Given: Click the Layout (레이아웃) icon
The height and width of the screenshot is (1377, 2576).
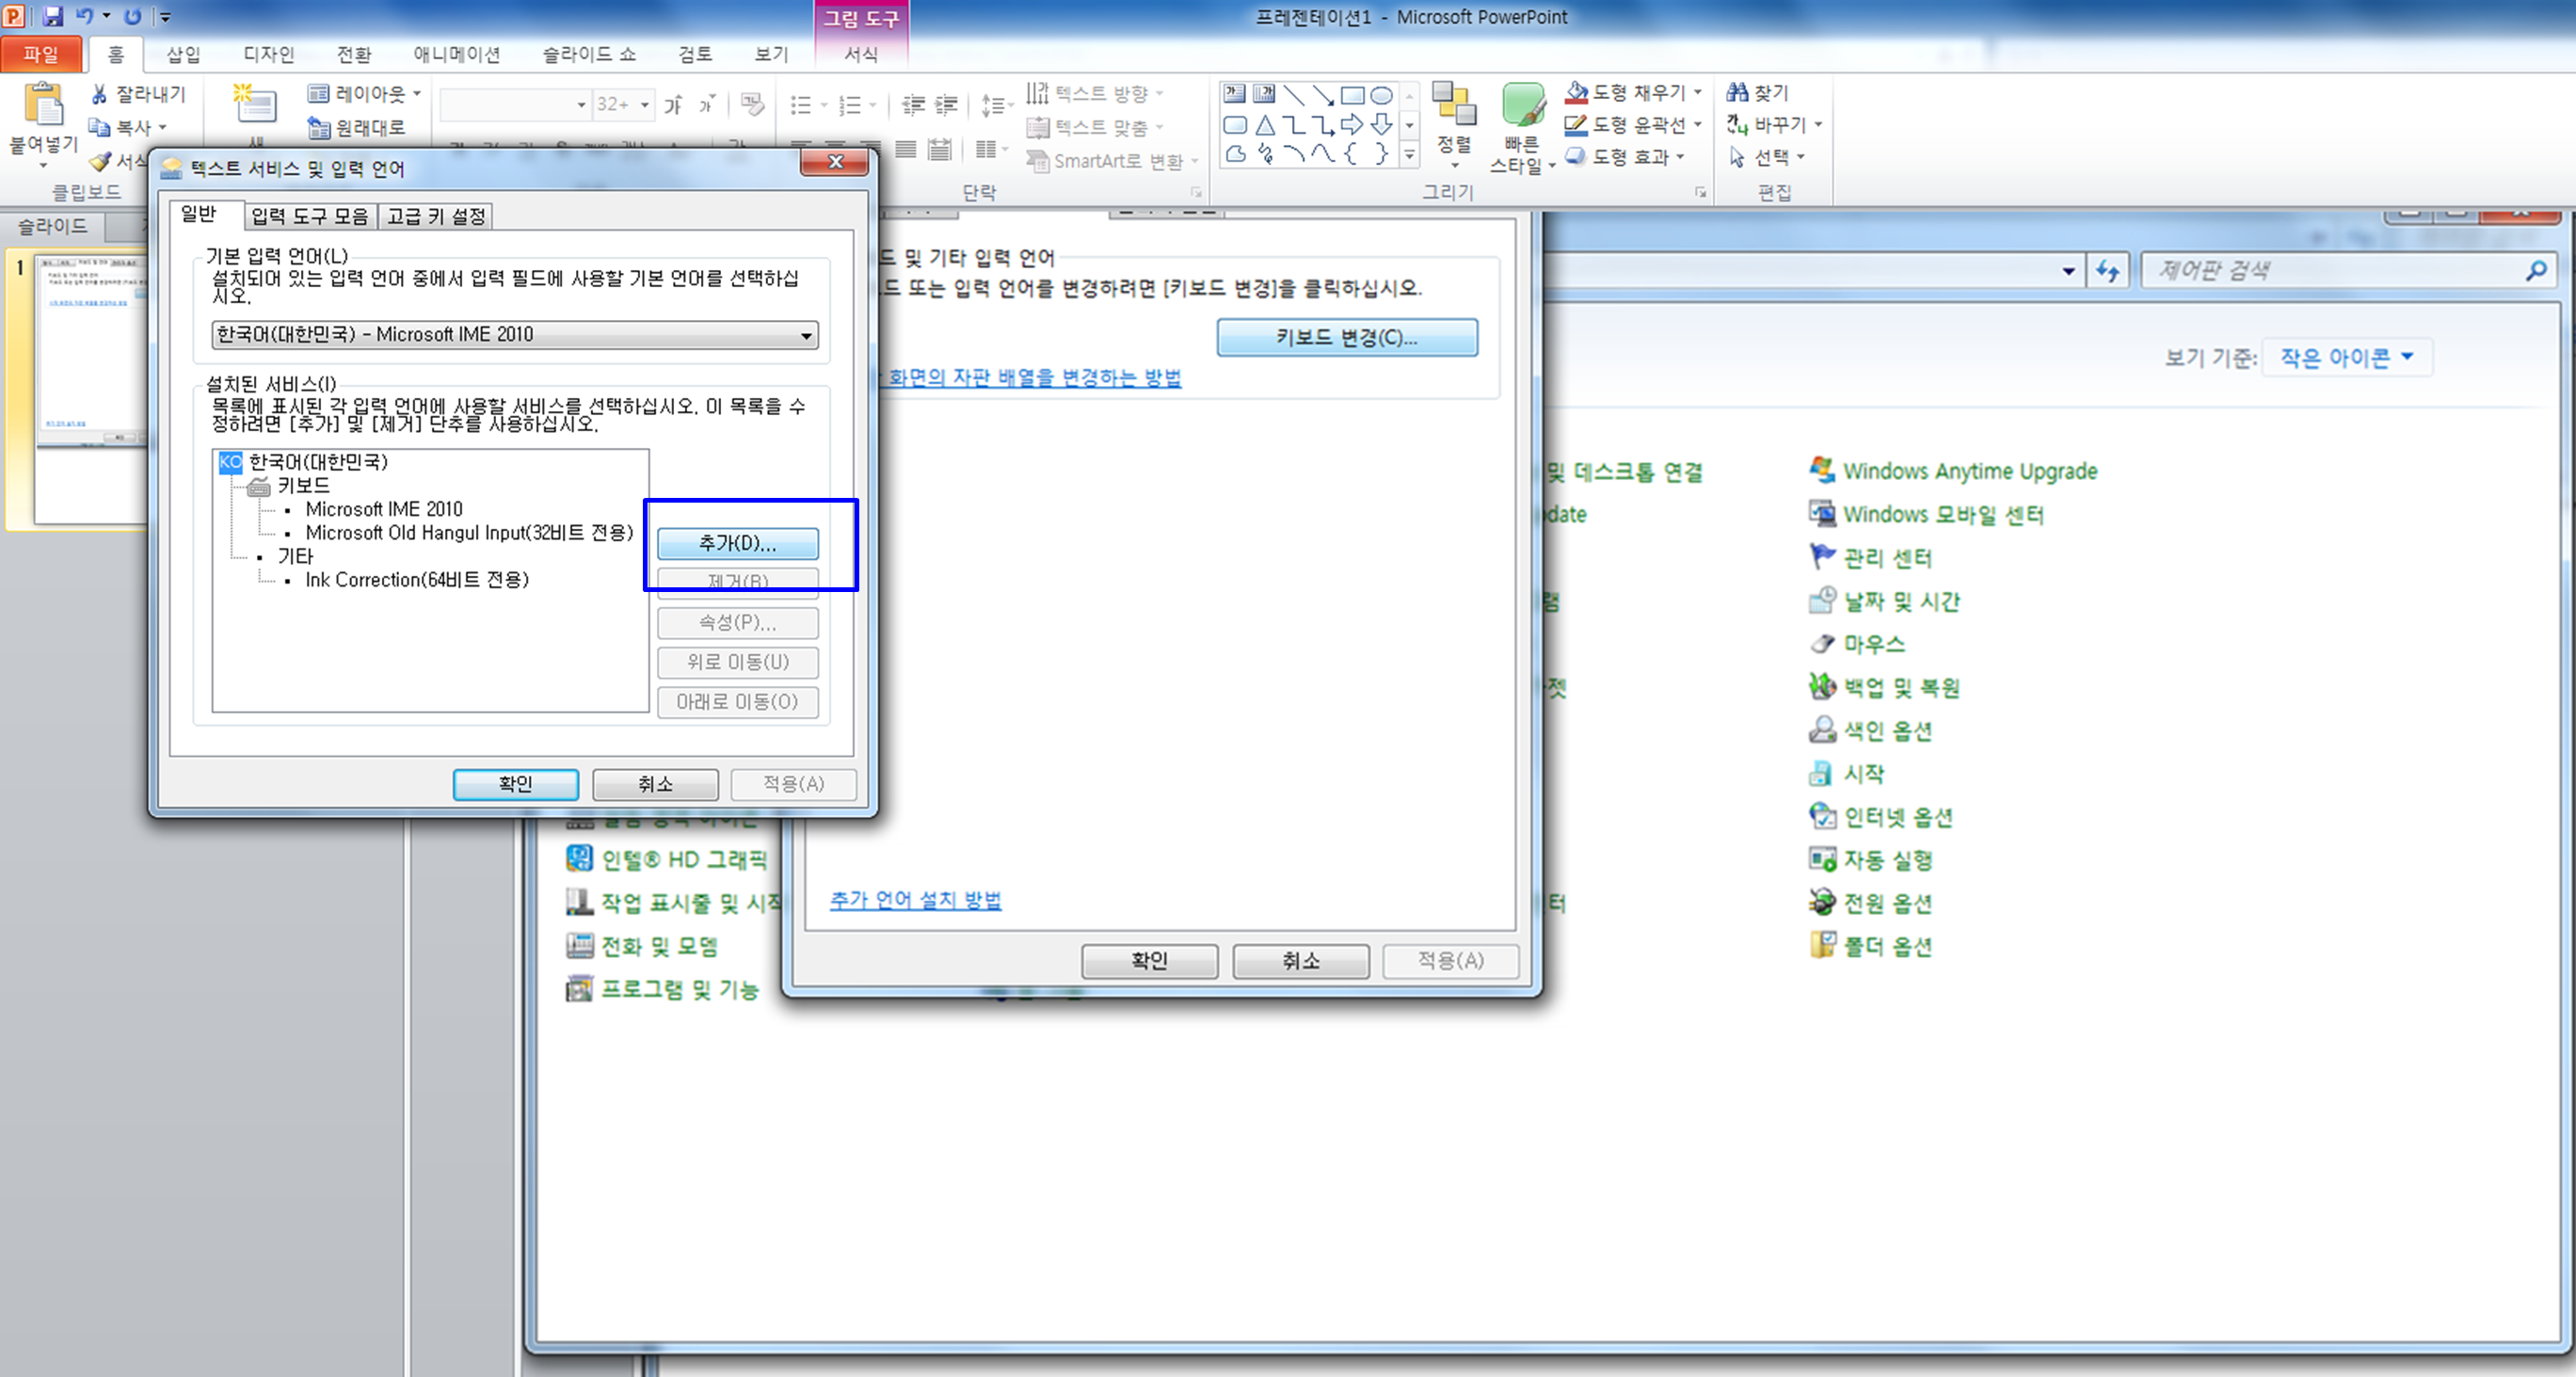Looking at the screenshot, I should pyautogui.click(x=318, y=94).
